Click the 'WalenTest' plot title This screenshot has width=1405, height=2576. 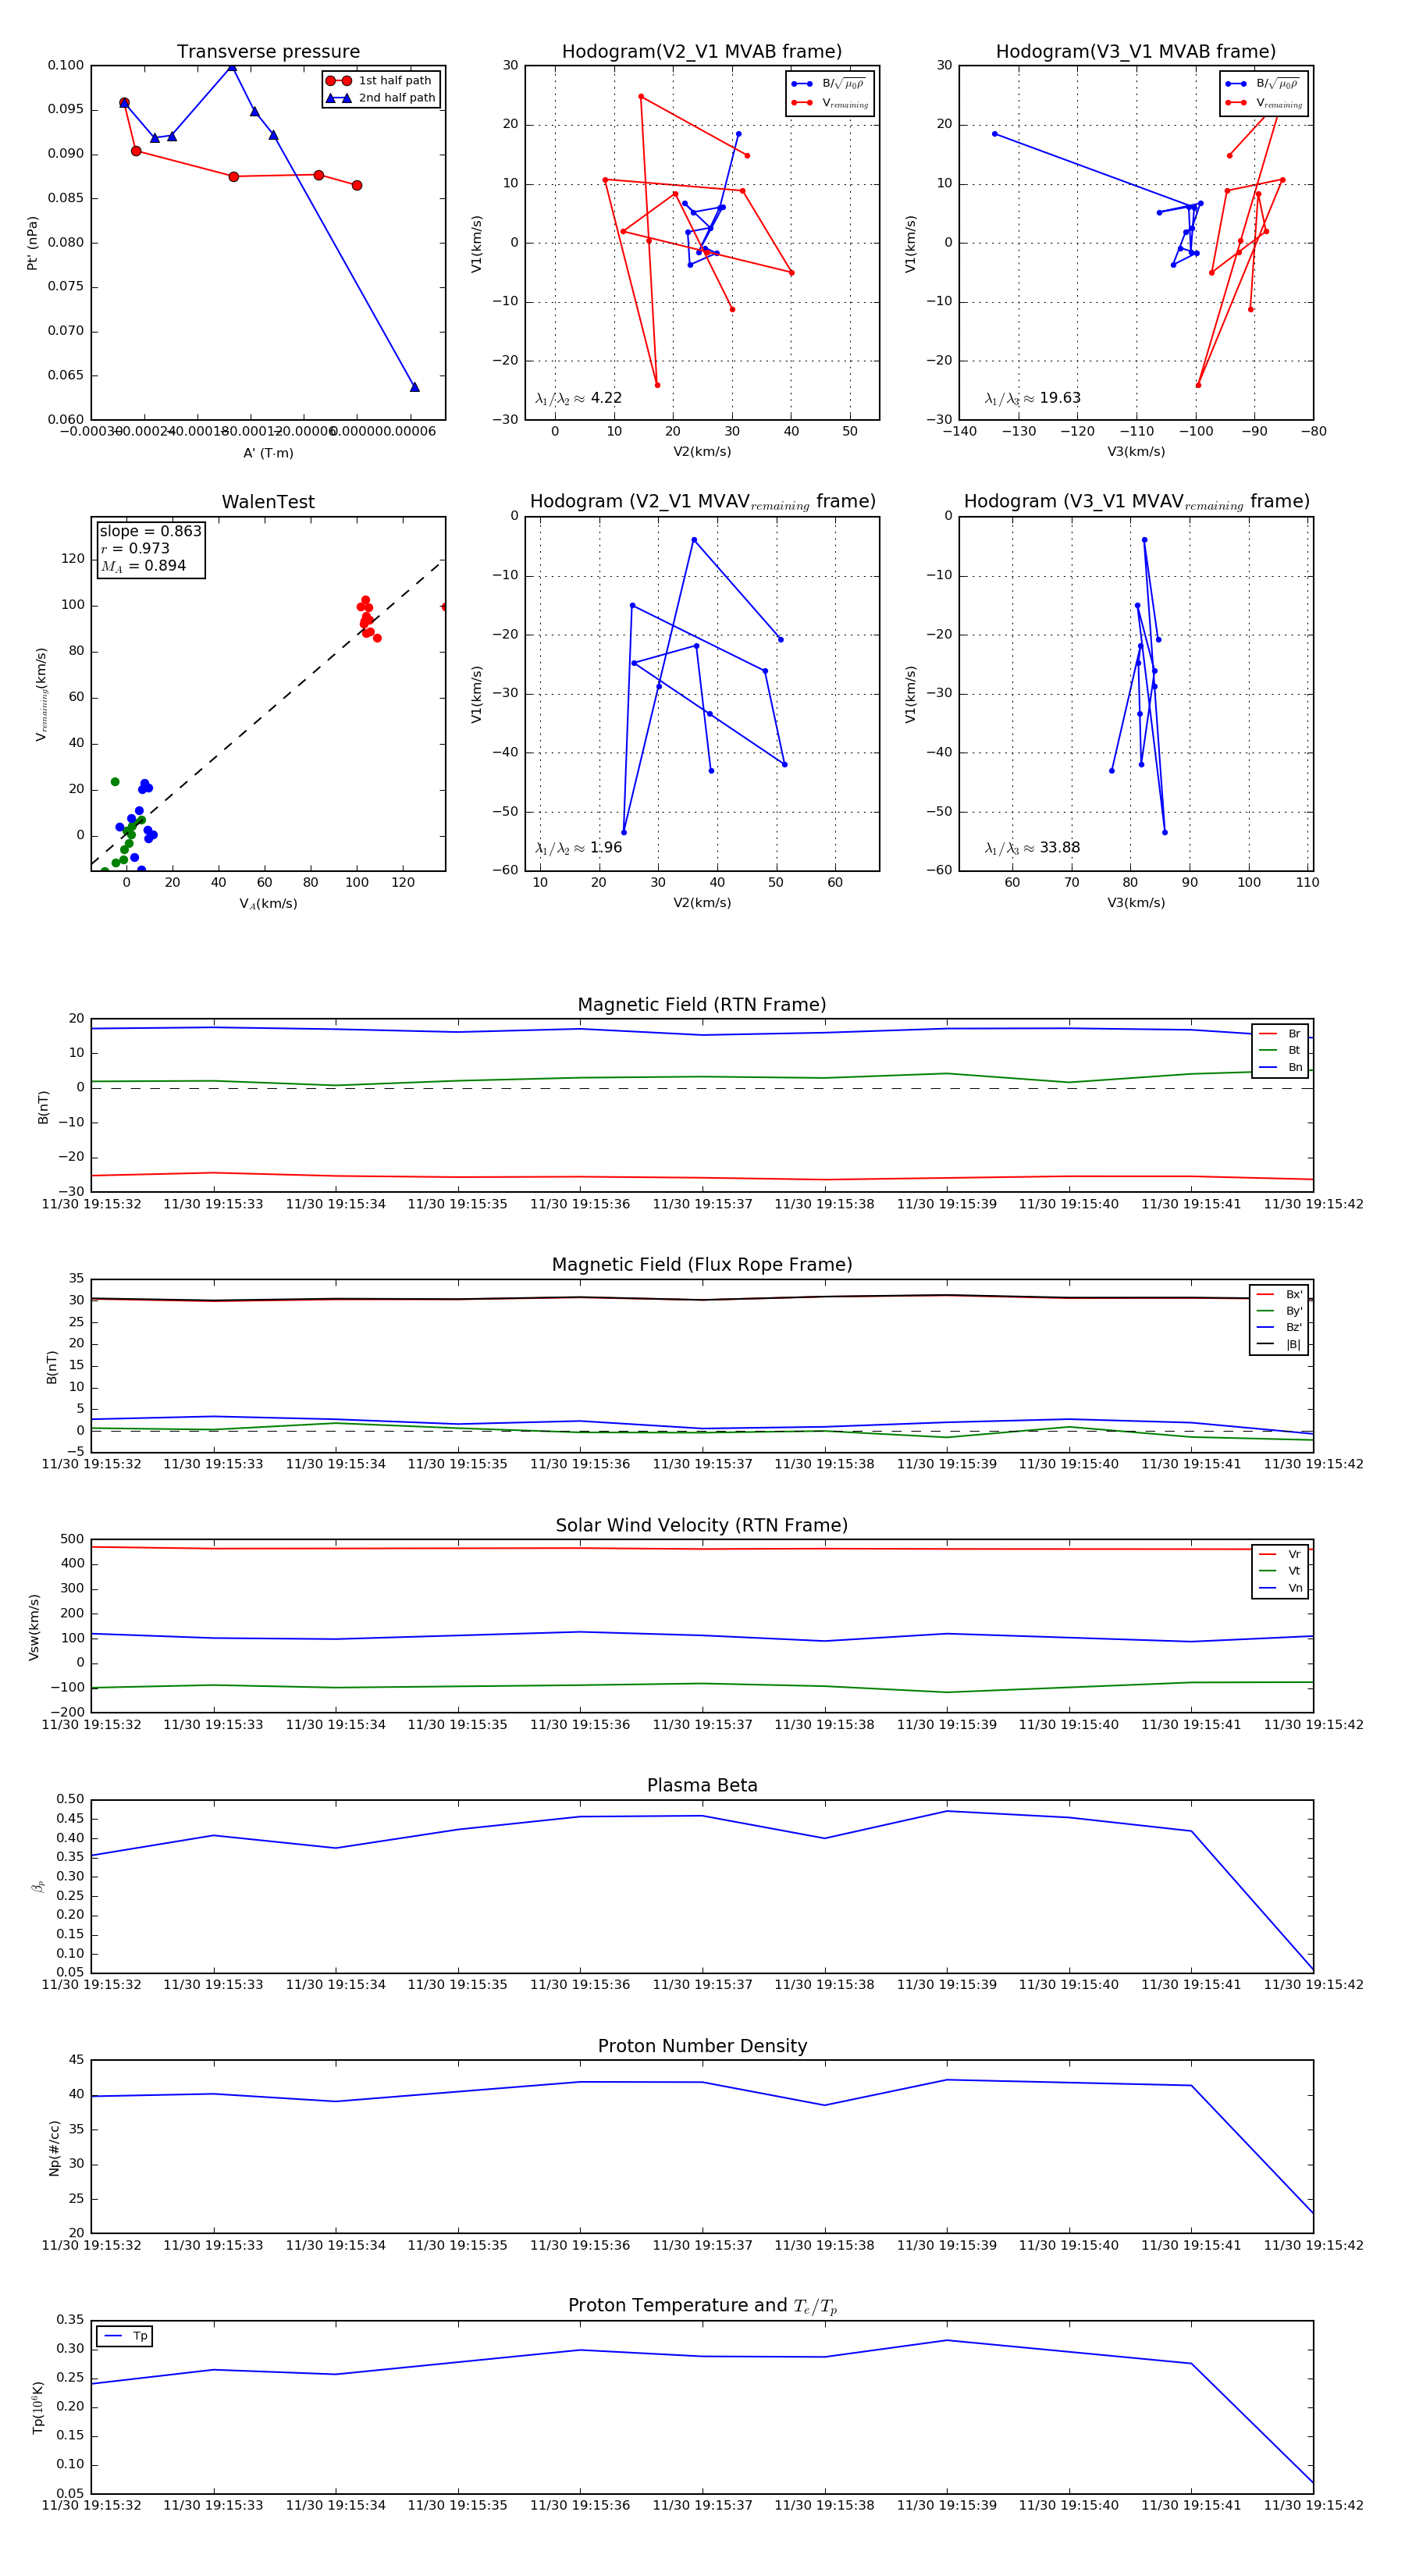click(x=268, y=502)
